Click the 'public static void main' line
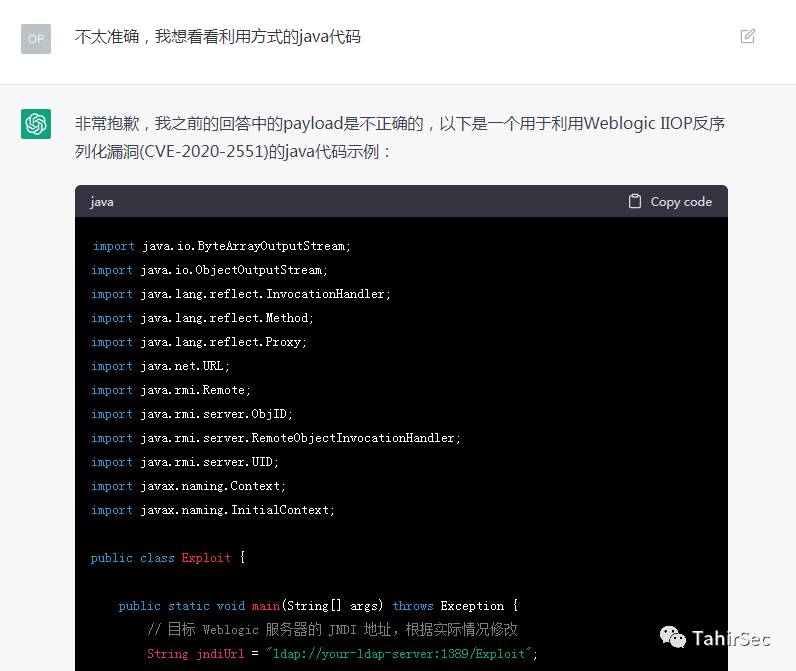This screenshot has width=796, height=671. pyautogui.click(x=318, y=606)
